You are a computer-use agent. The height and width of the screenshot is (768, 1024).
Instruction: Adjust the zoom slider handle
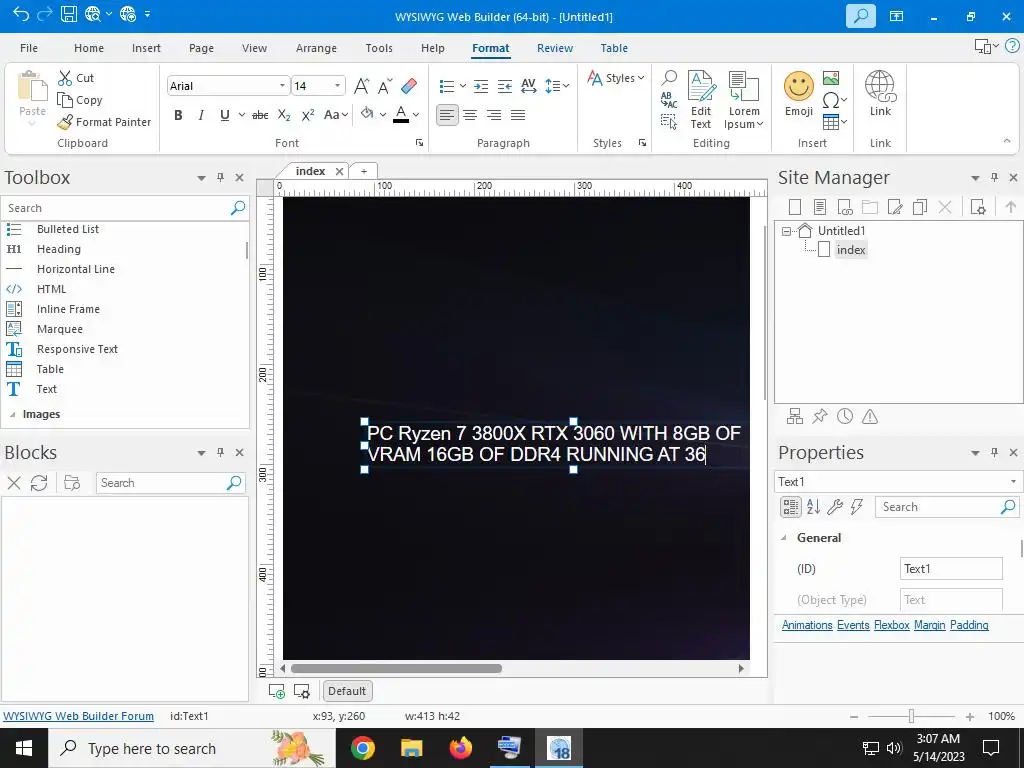[911, 716]
